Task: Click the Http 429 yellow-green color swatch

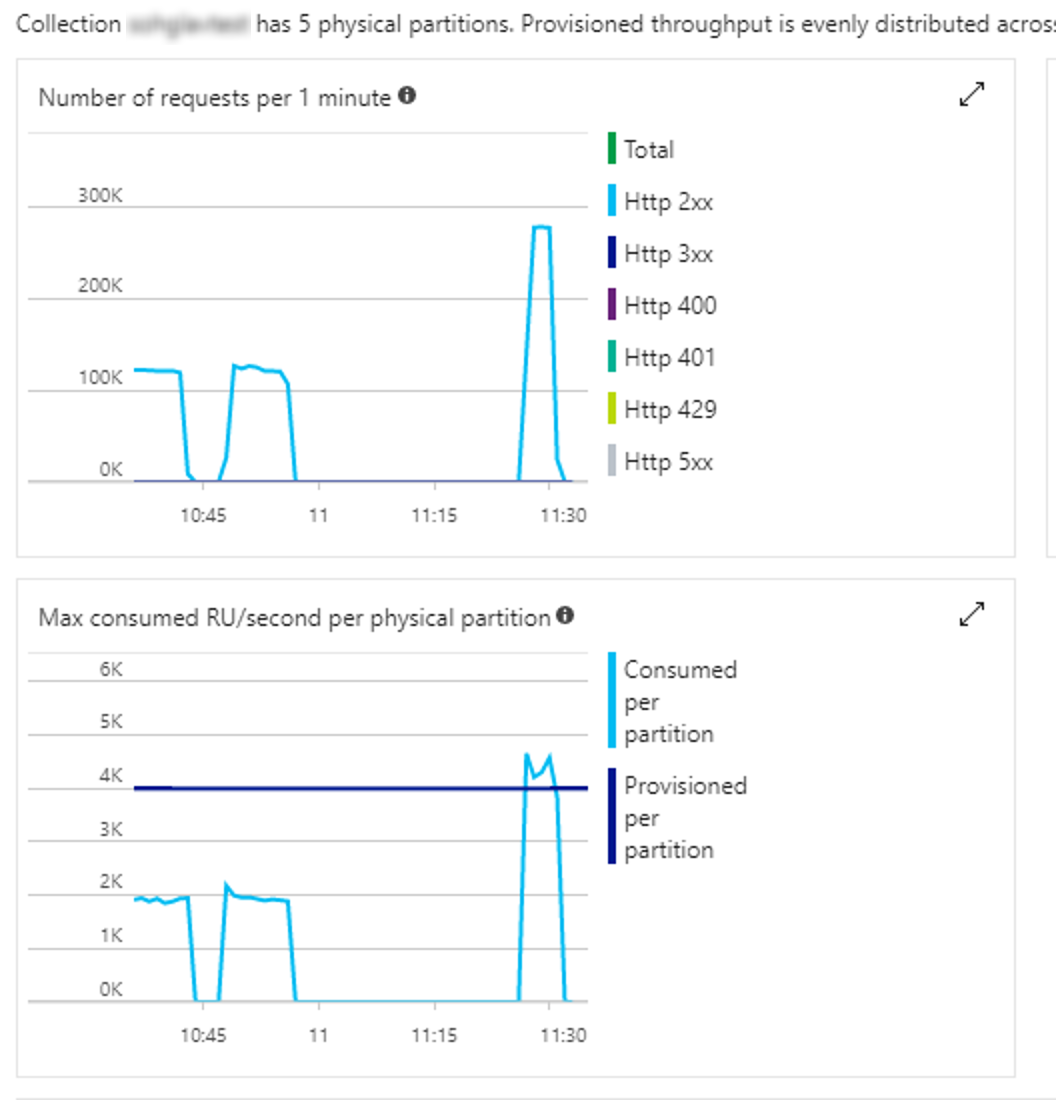Action: click(612, 408)
